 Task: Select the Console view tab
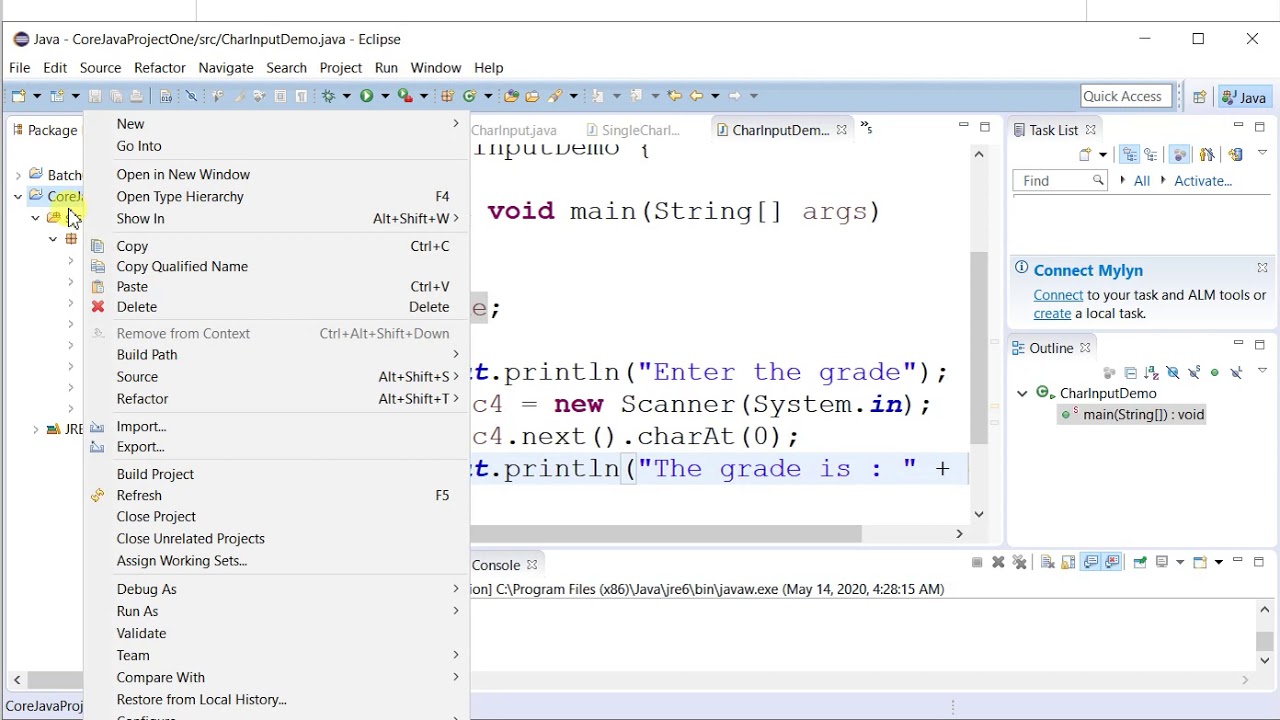click(506, 565)
